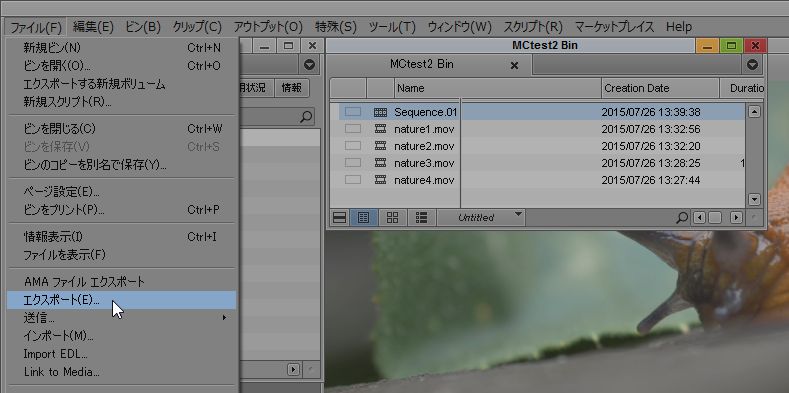Screen dimensions: 789x393
Task: Choose Import EDL... menu entry
Action: (122, 354)
